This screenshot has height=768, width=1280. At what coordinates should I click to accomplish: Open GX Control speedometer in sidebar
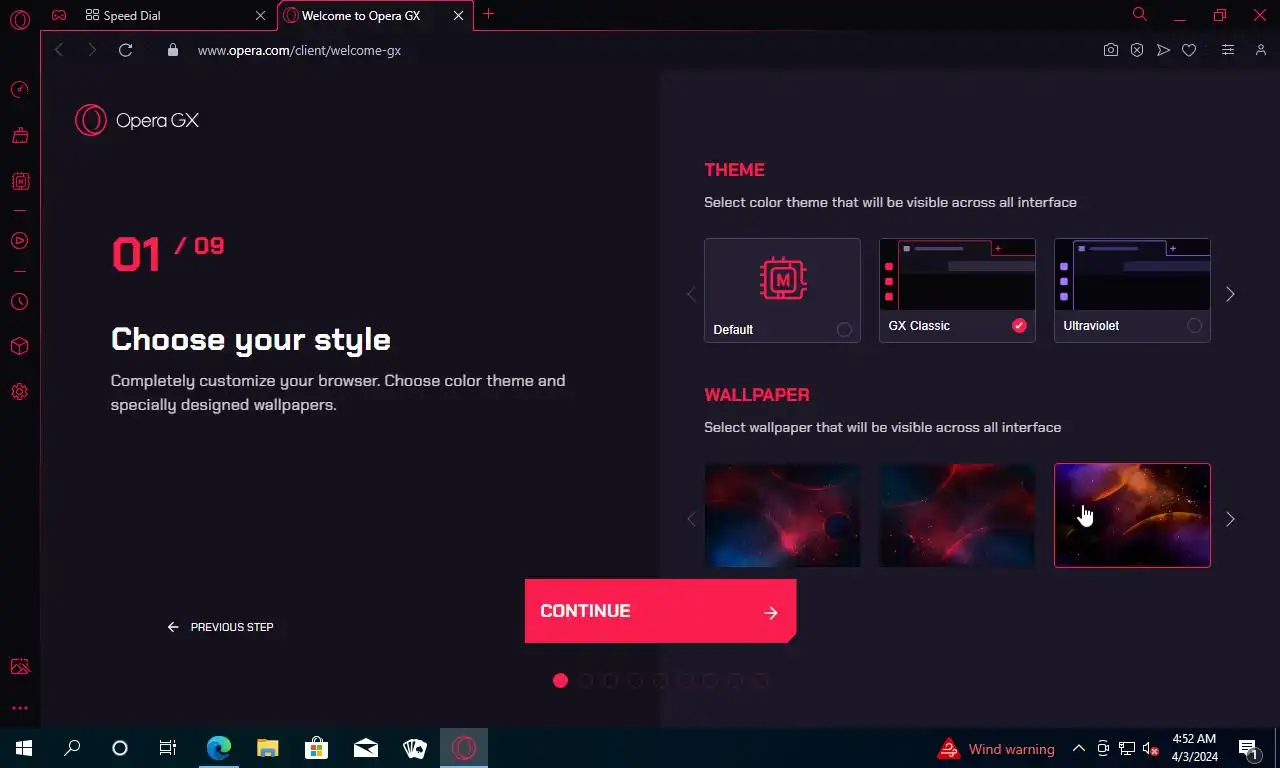(19, 90)
